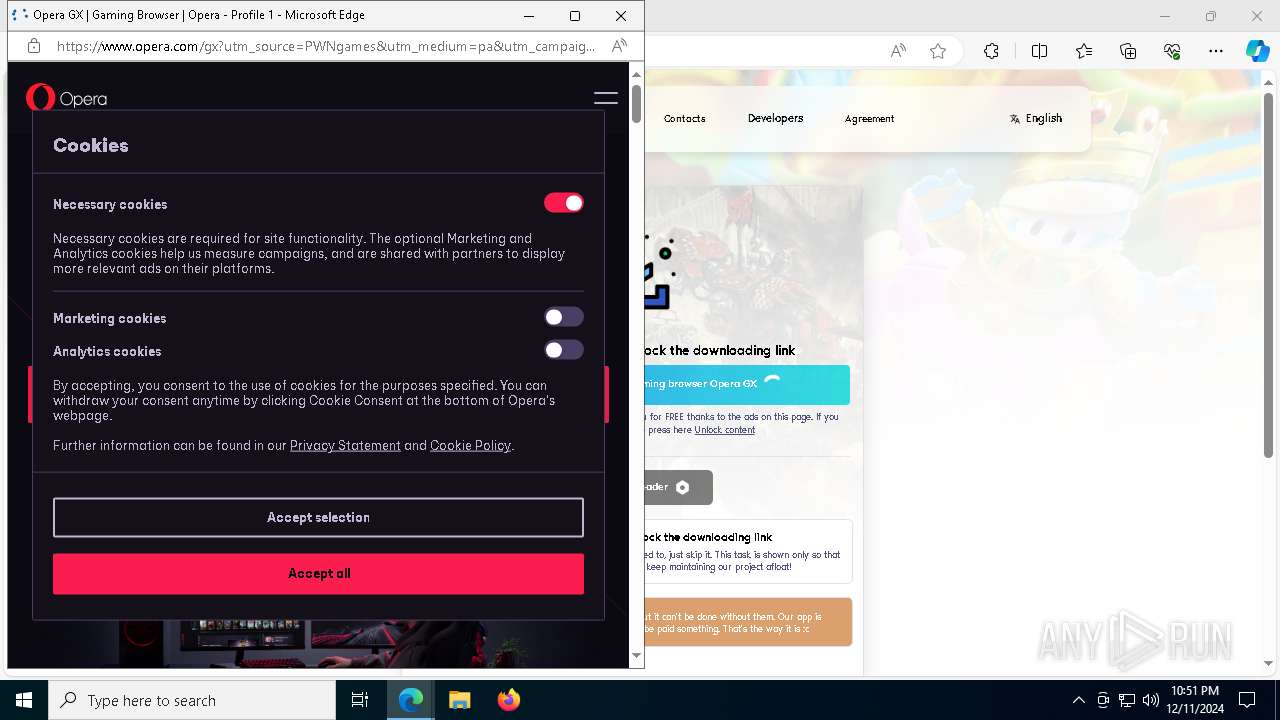
Task: Open Developers menu item
Action: tap(775, 118)
